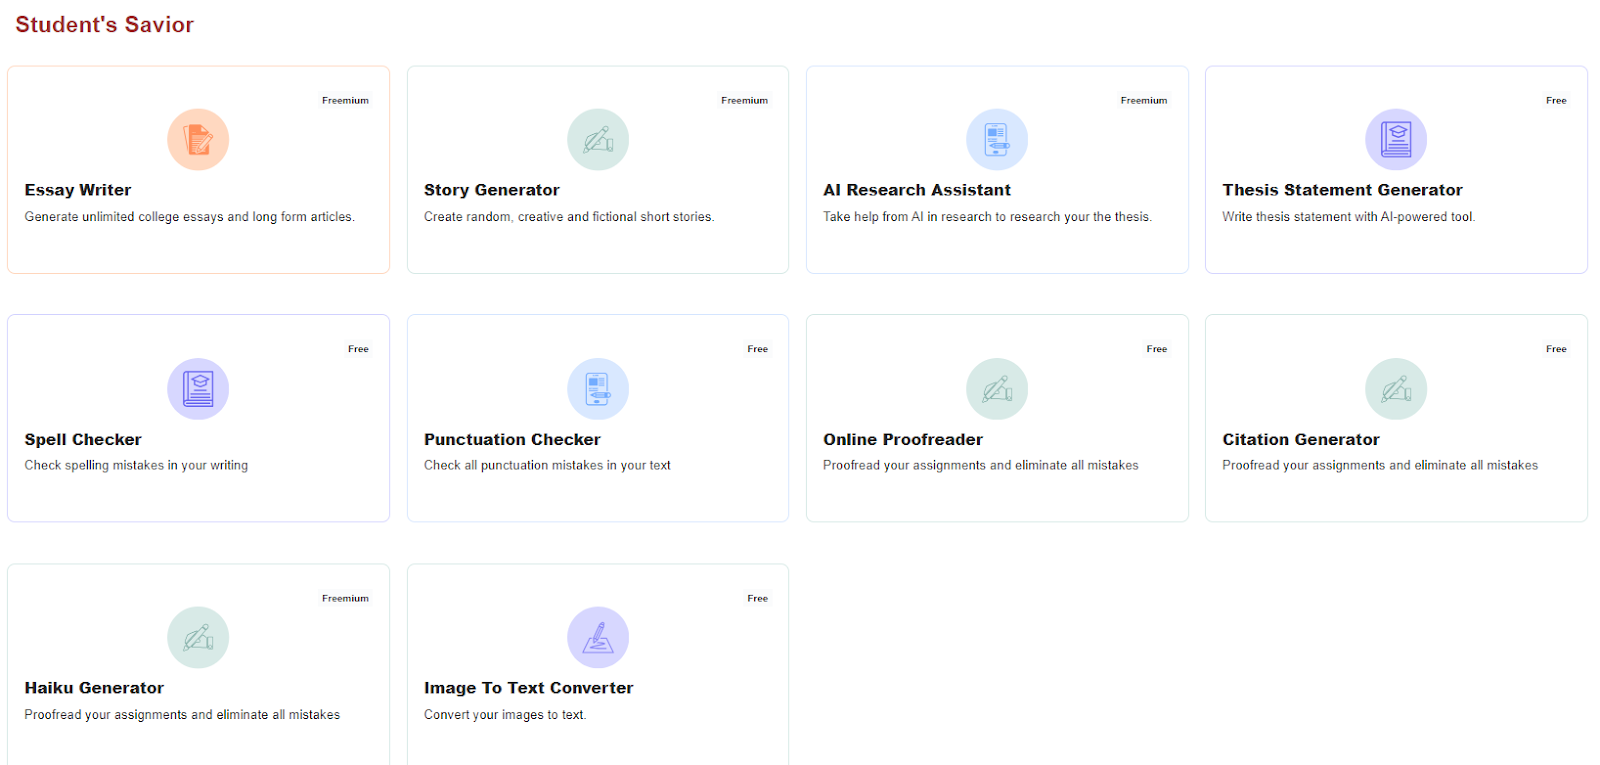The image size is (1600, 765).
Task: Click Freemium badge on AI Research Assistant card
Action: click(1144, 100)
